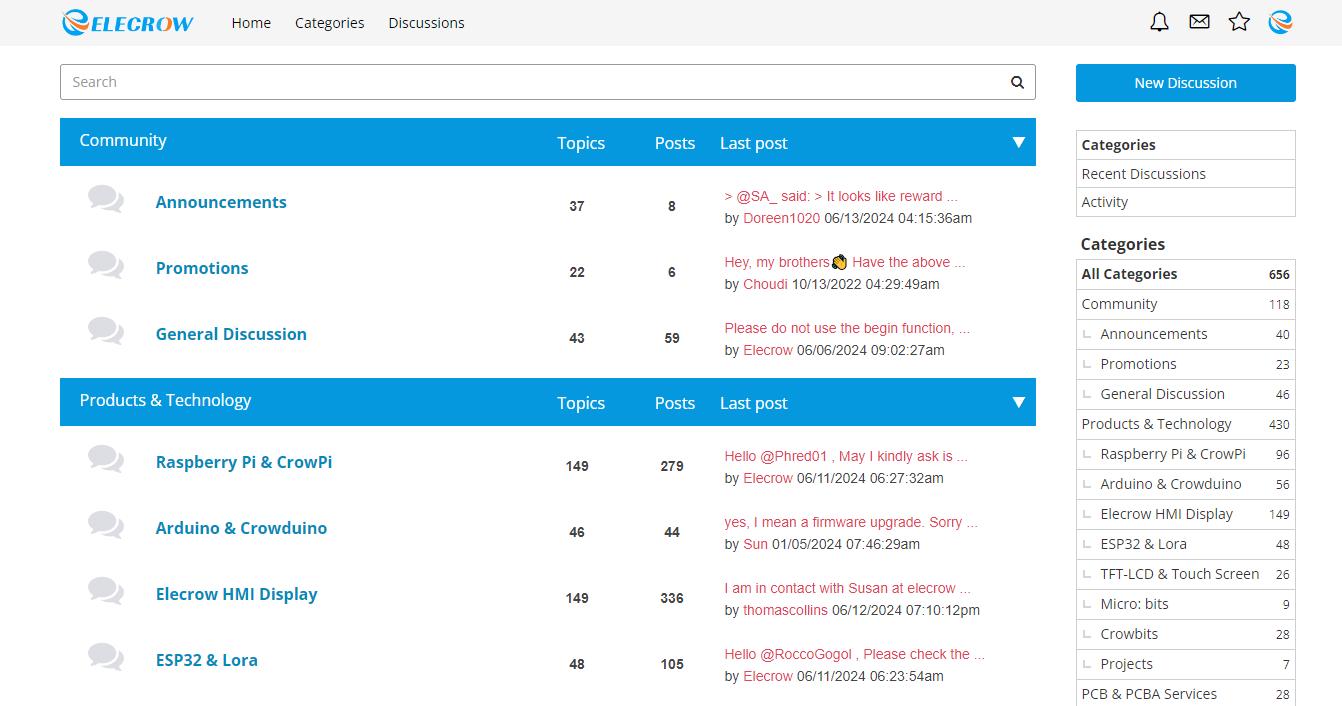Image resolution: width=1342 pixels, height=706 pixels.
Task: Open Raspberry Pi & CrowPi category
Action: [x=244, y=462]
